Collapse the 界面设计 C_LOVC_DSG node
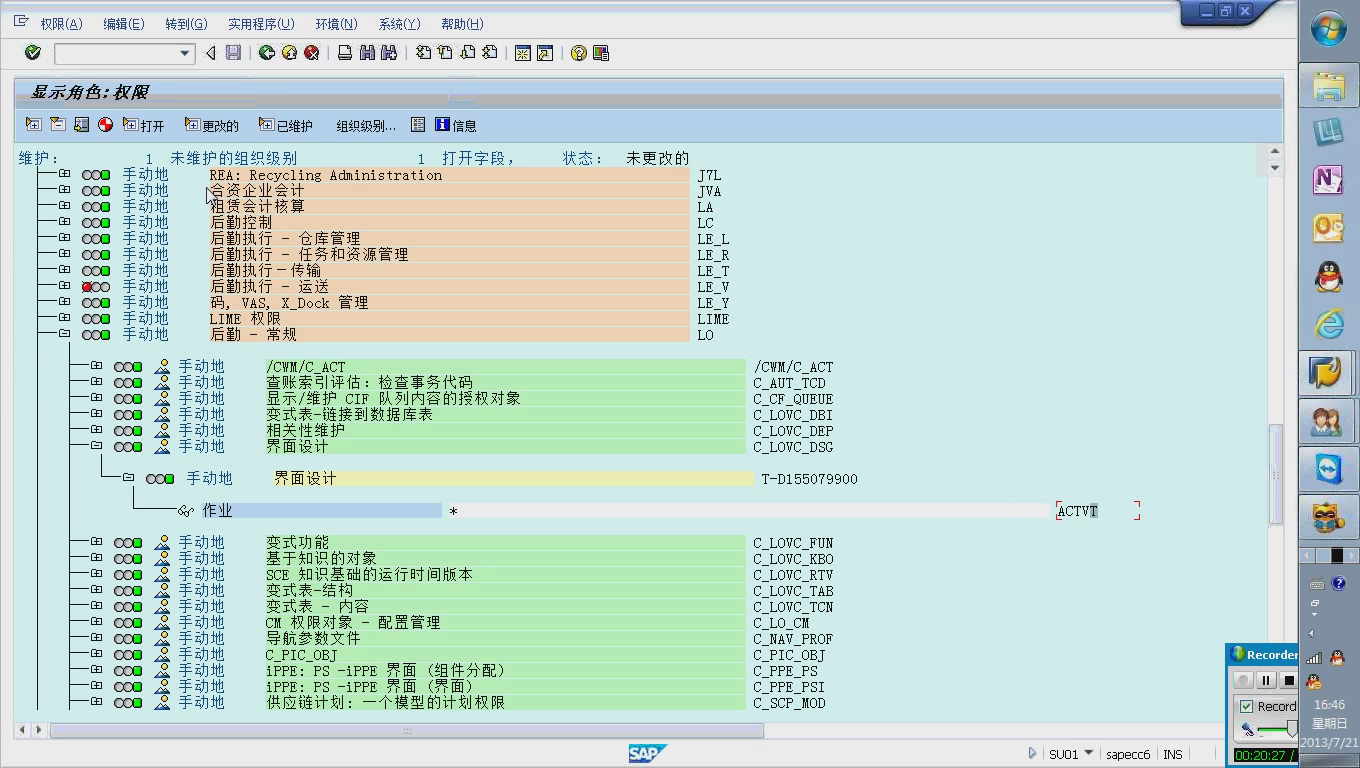Screen dimensions: 1360x768 97,446
